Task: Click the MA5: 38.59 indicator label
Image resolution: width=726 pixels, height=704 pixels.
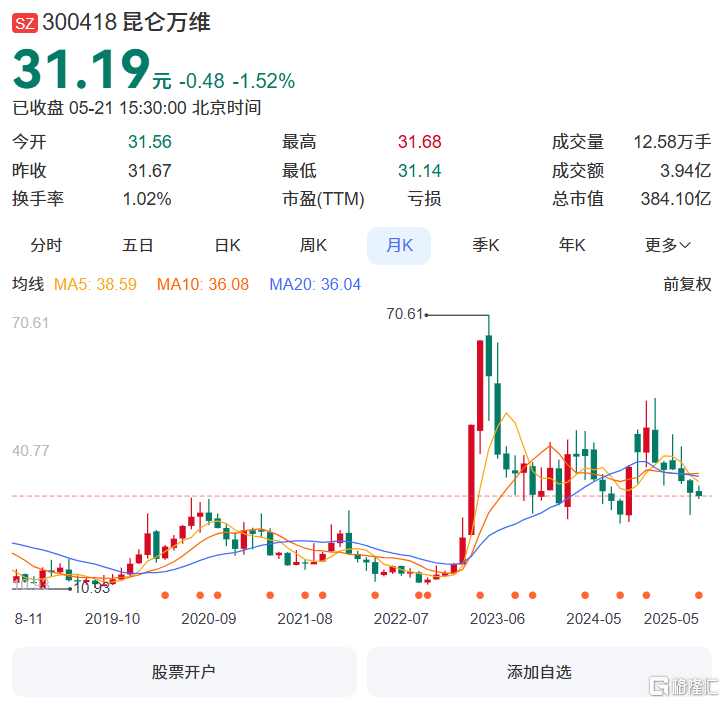Action: point(95,284)
